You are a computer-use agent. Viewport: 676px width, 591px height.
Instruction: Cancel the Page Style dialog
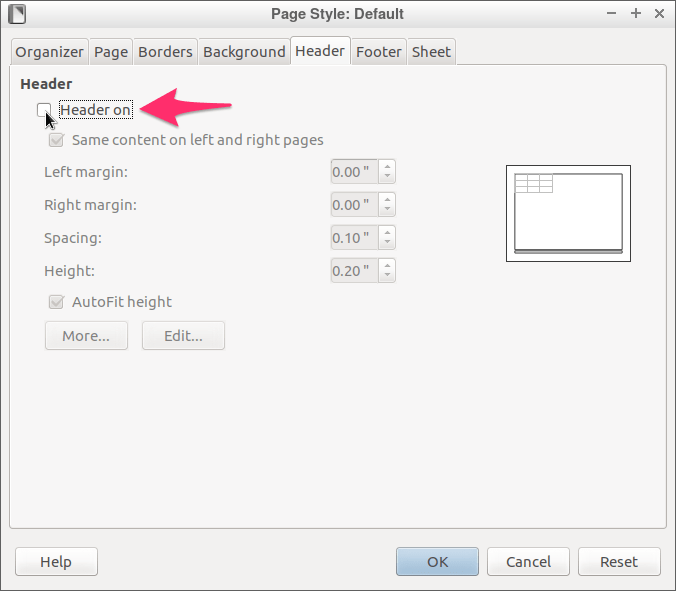528,562
